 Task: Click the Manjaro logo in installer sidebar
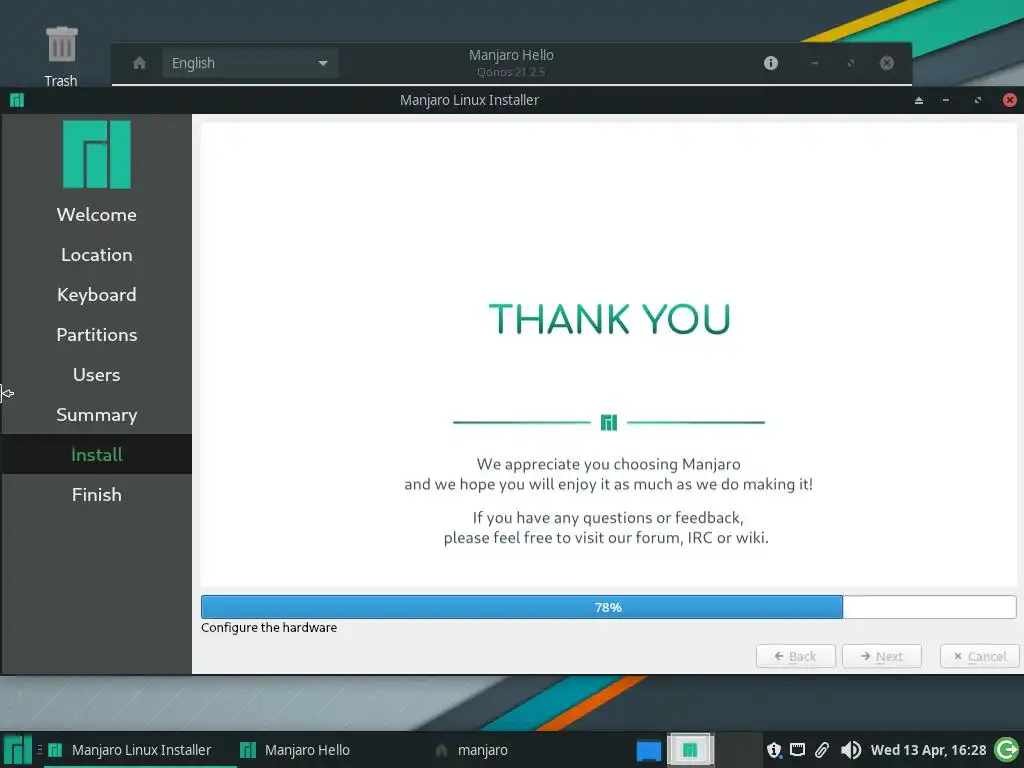point(97,155)
